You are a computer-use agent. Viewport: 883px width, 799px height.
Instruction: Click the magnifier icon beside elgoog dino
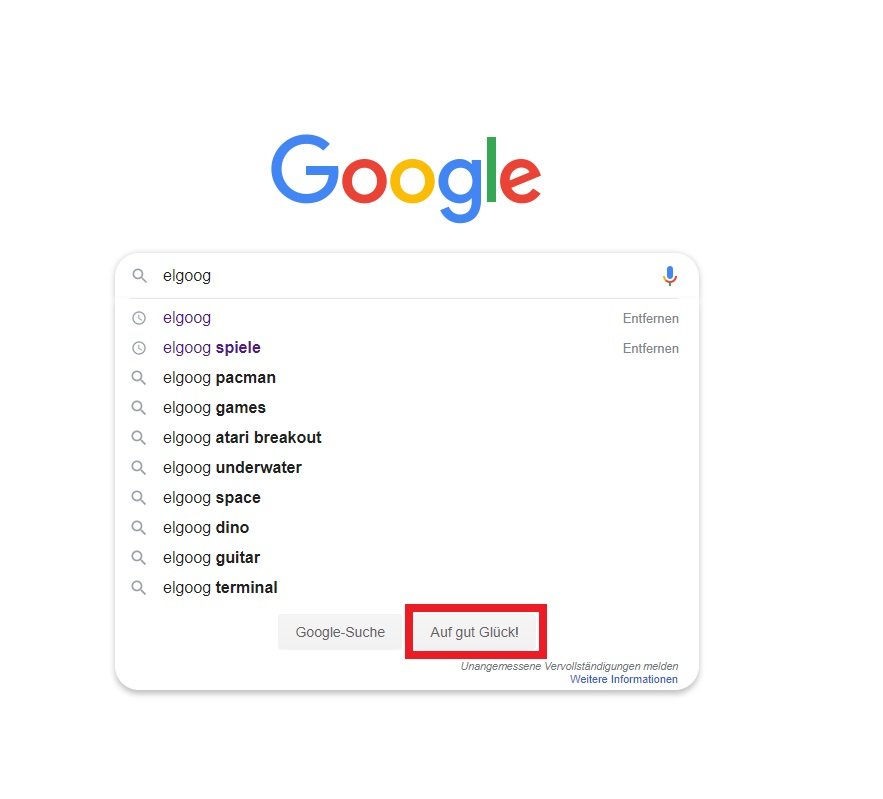(138, 528)
